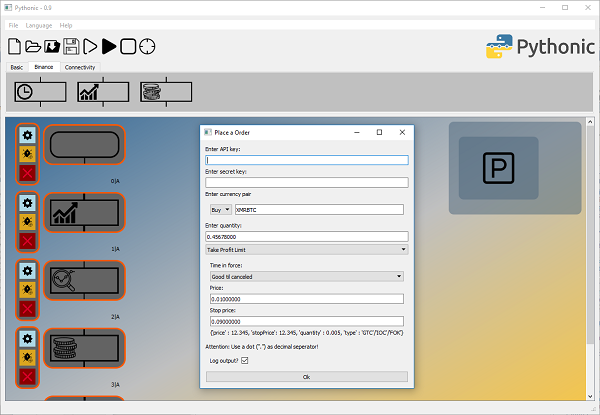Click the bug debug icon for element 2|A
600x415 pixels.
[28, 290]
